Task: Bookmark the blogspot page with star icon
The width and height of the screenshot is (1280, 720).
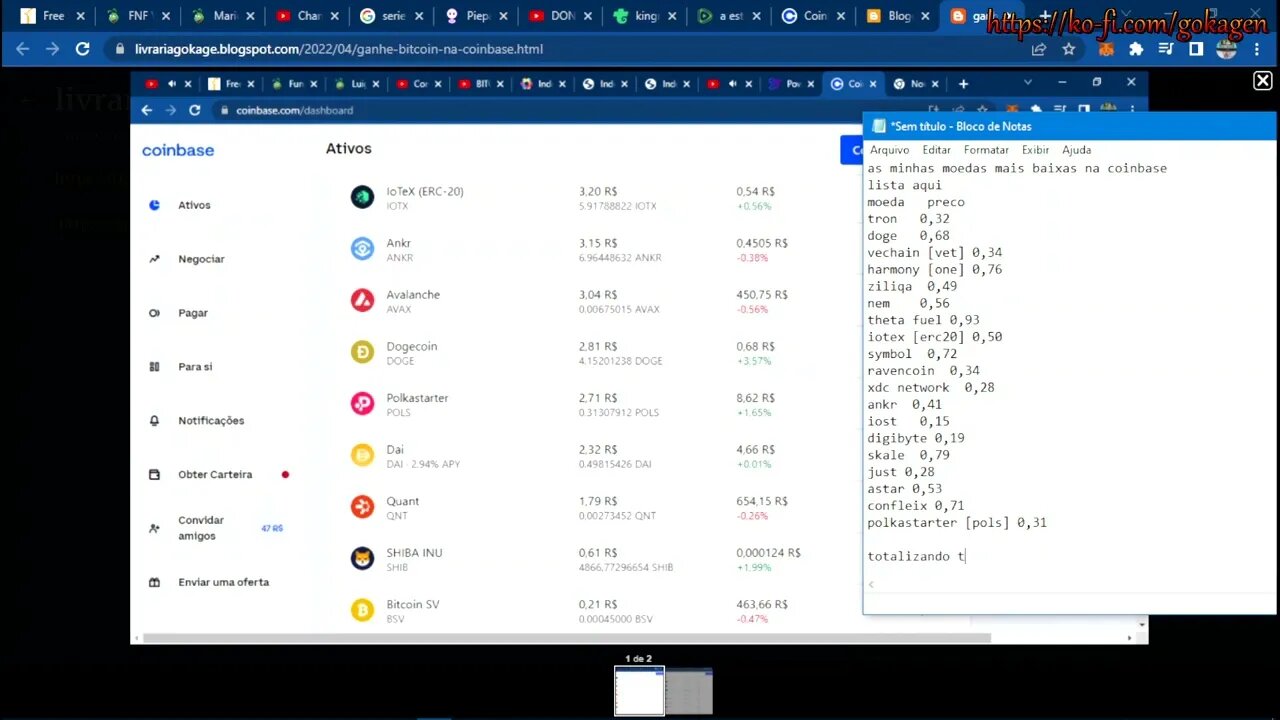Action: 1069,49
